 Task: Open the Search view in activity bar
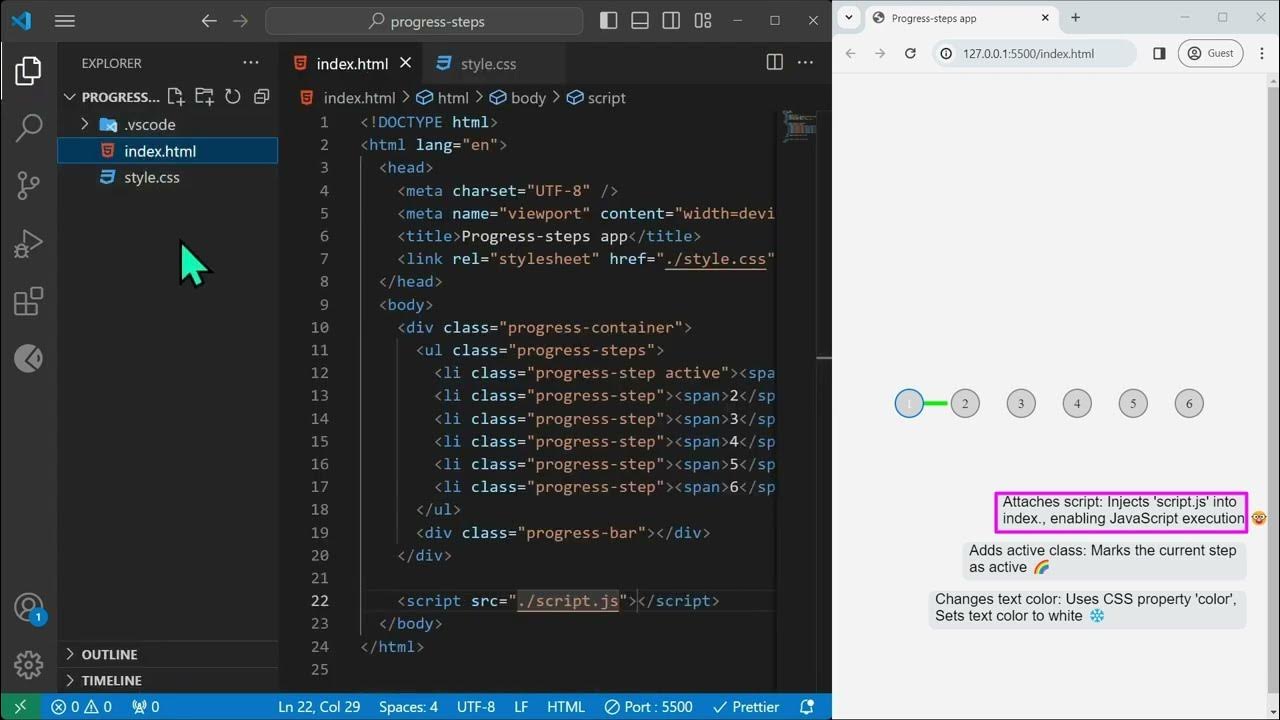(28, 127)
